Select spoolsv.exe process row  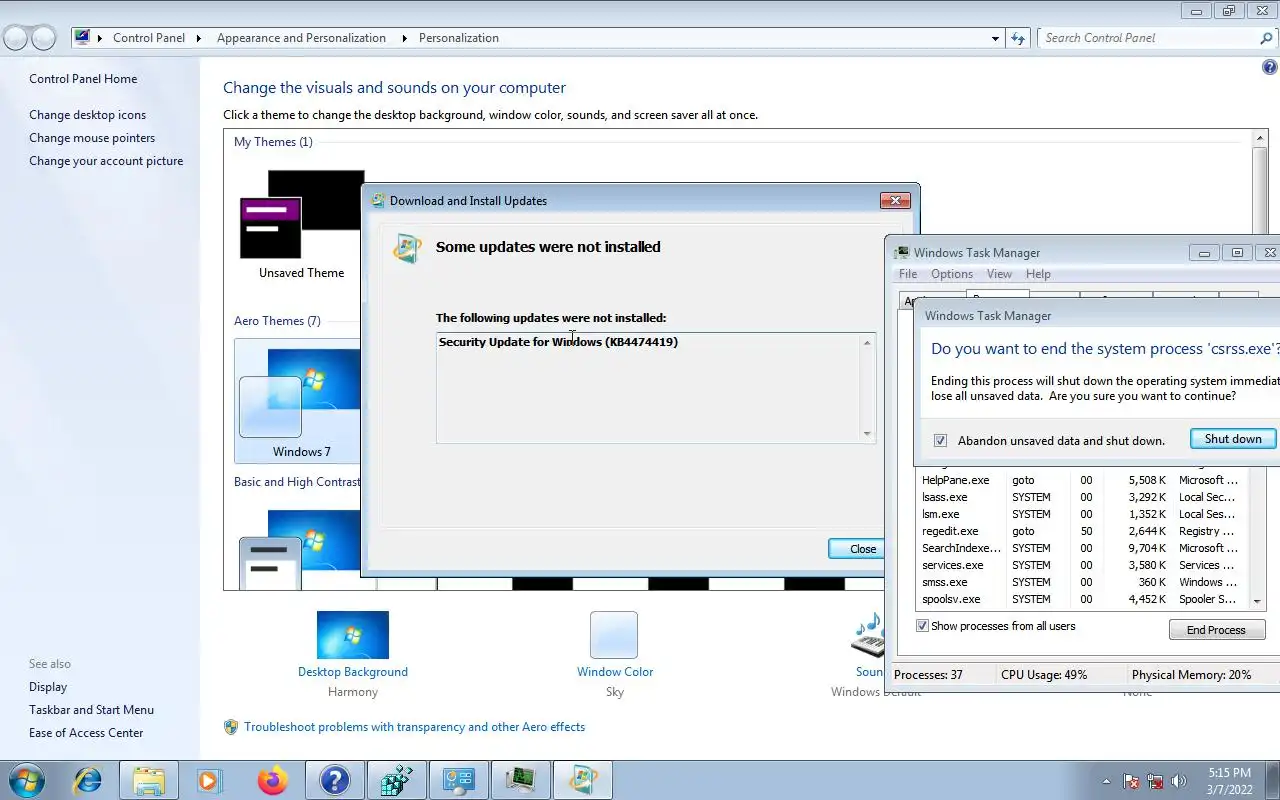pos(1083,599)
